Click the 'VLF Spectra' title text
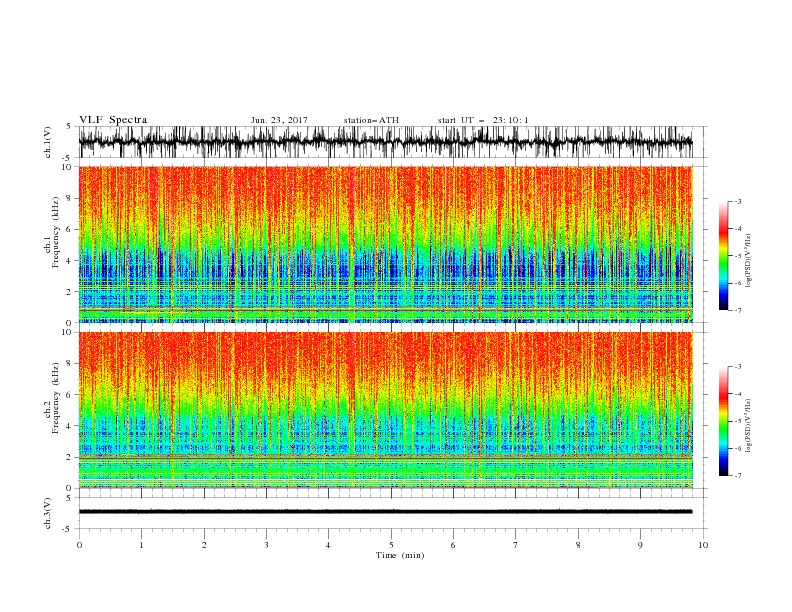This screenshot has height=612, width=792. coord(113,120)
